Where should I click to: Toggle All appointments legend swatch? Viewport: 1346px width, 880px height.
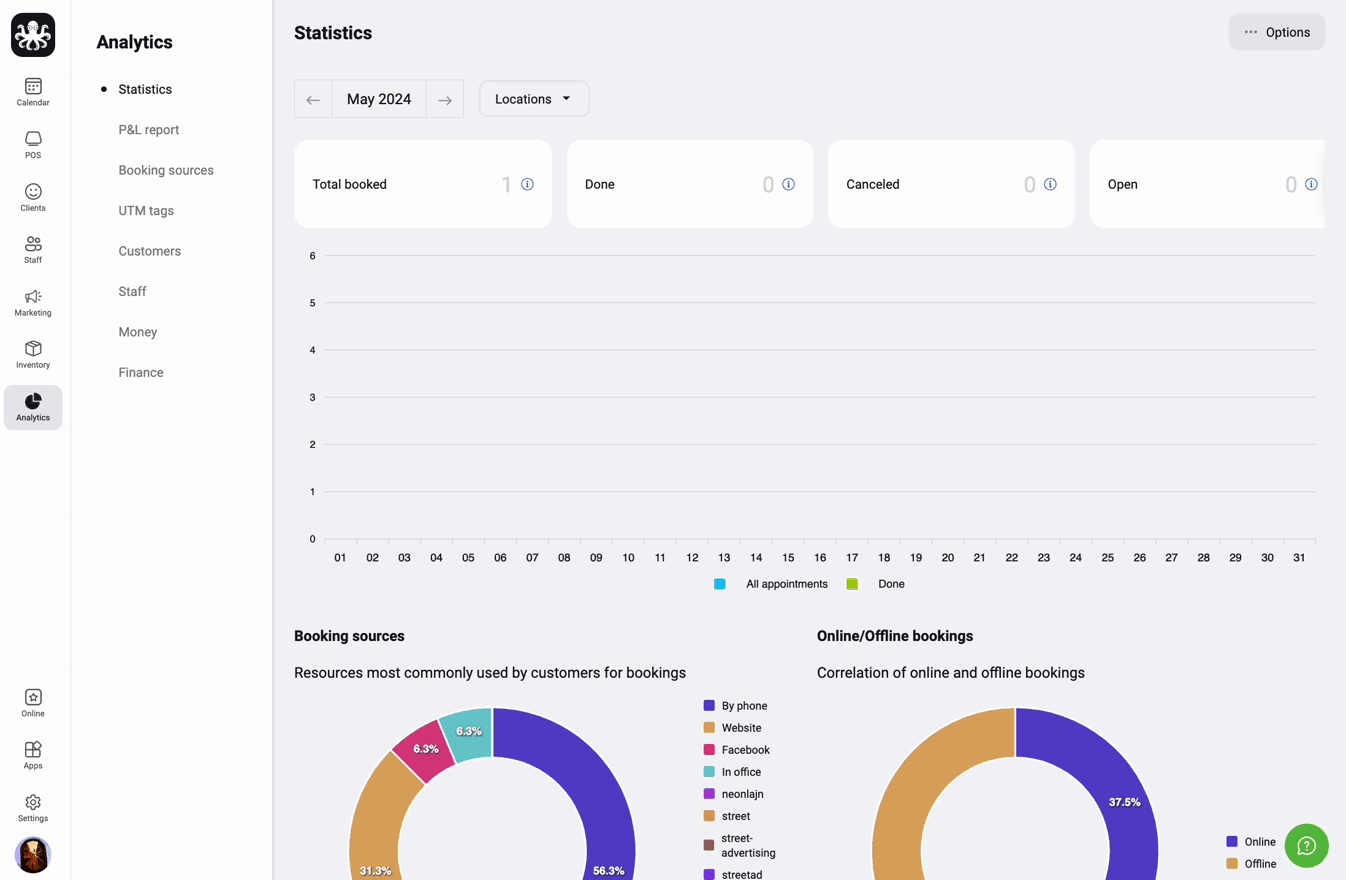click(720, 584)
